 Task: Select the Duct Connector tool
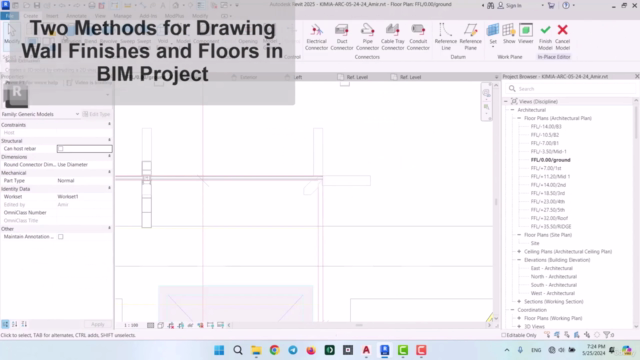[342, 37]
